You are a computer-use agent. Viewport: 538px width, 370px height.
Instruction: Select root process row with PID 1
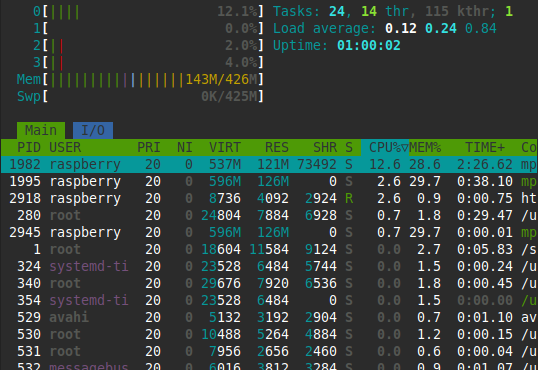pyautogui.click(x=269, y=250)
